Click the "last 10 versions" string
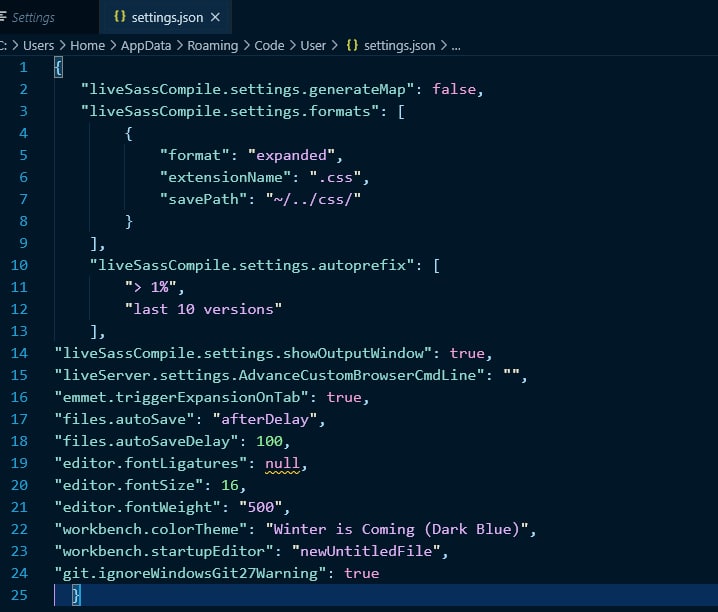 point(203,309)
